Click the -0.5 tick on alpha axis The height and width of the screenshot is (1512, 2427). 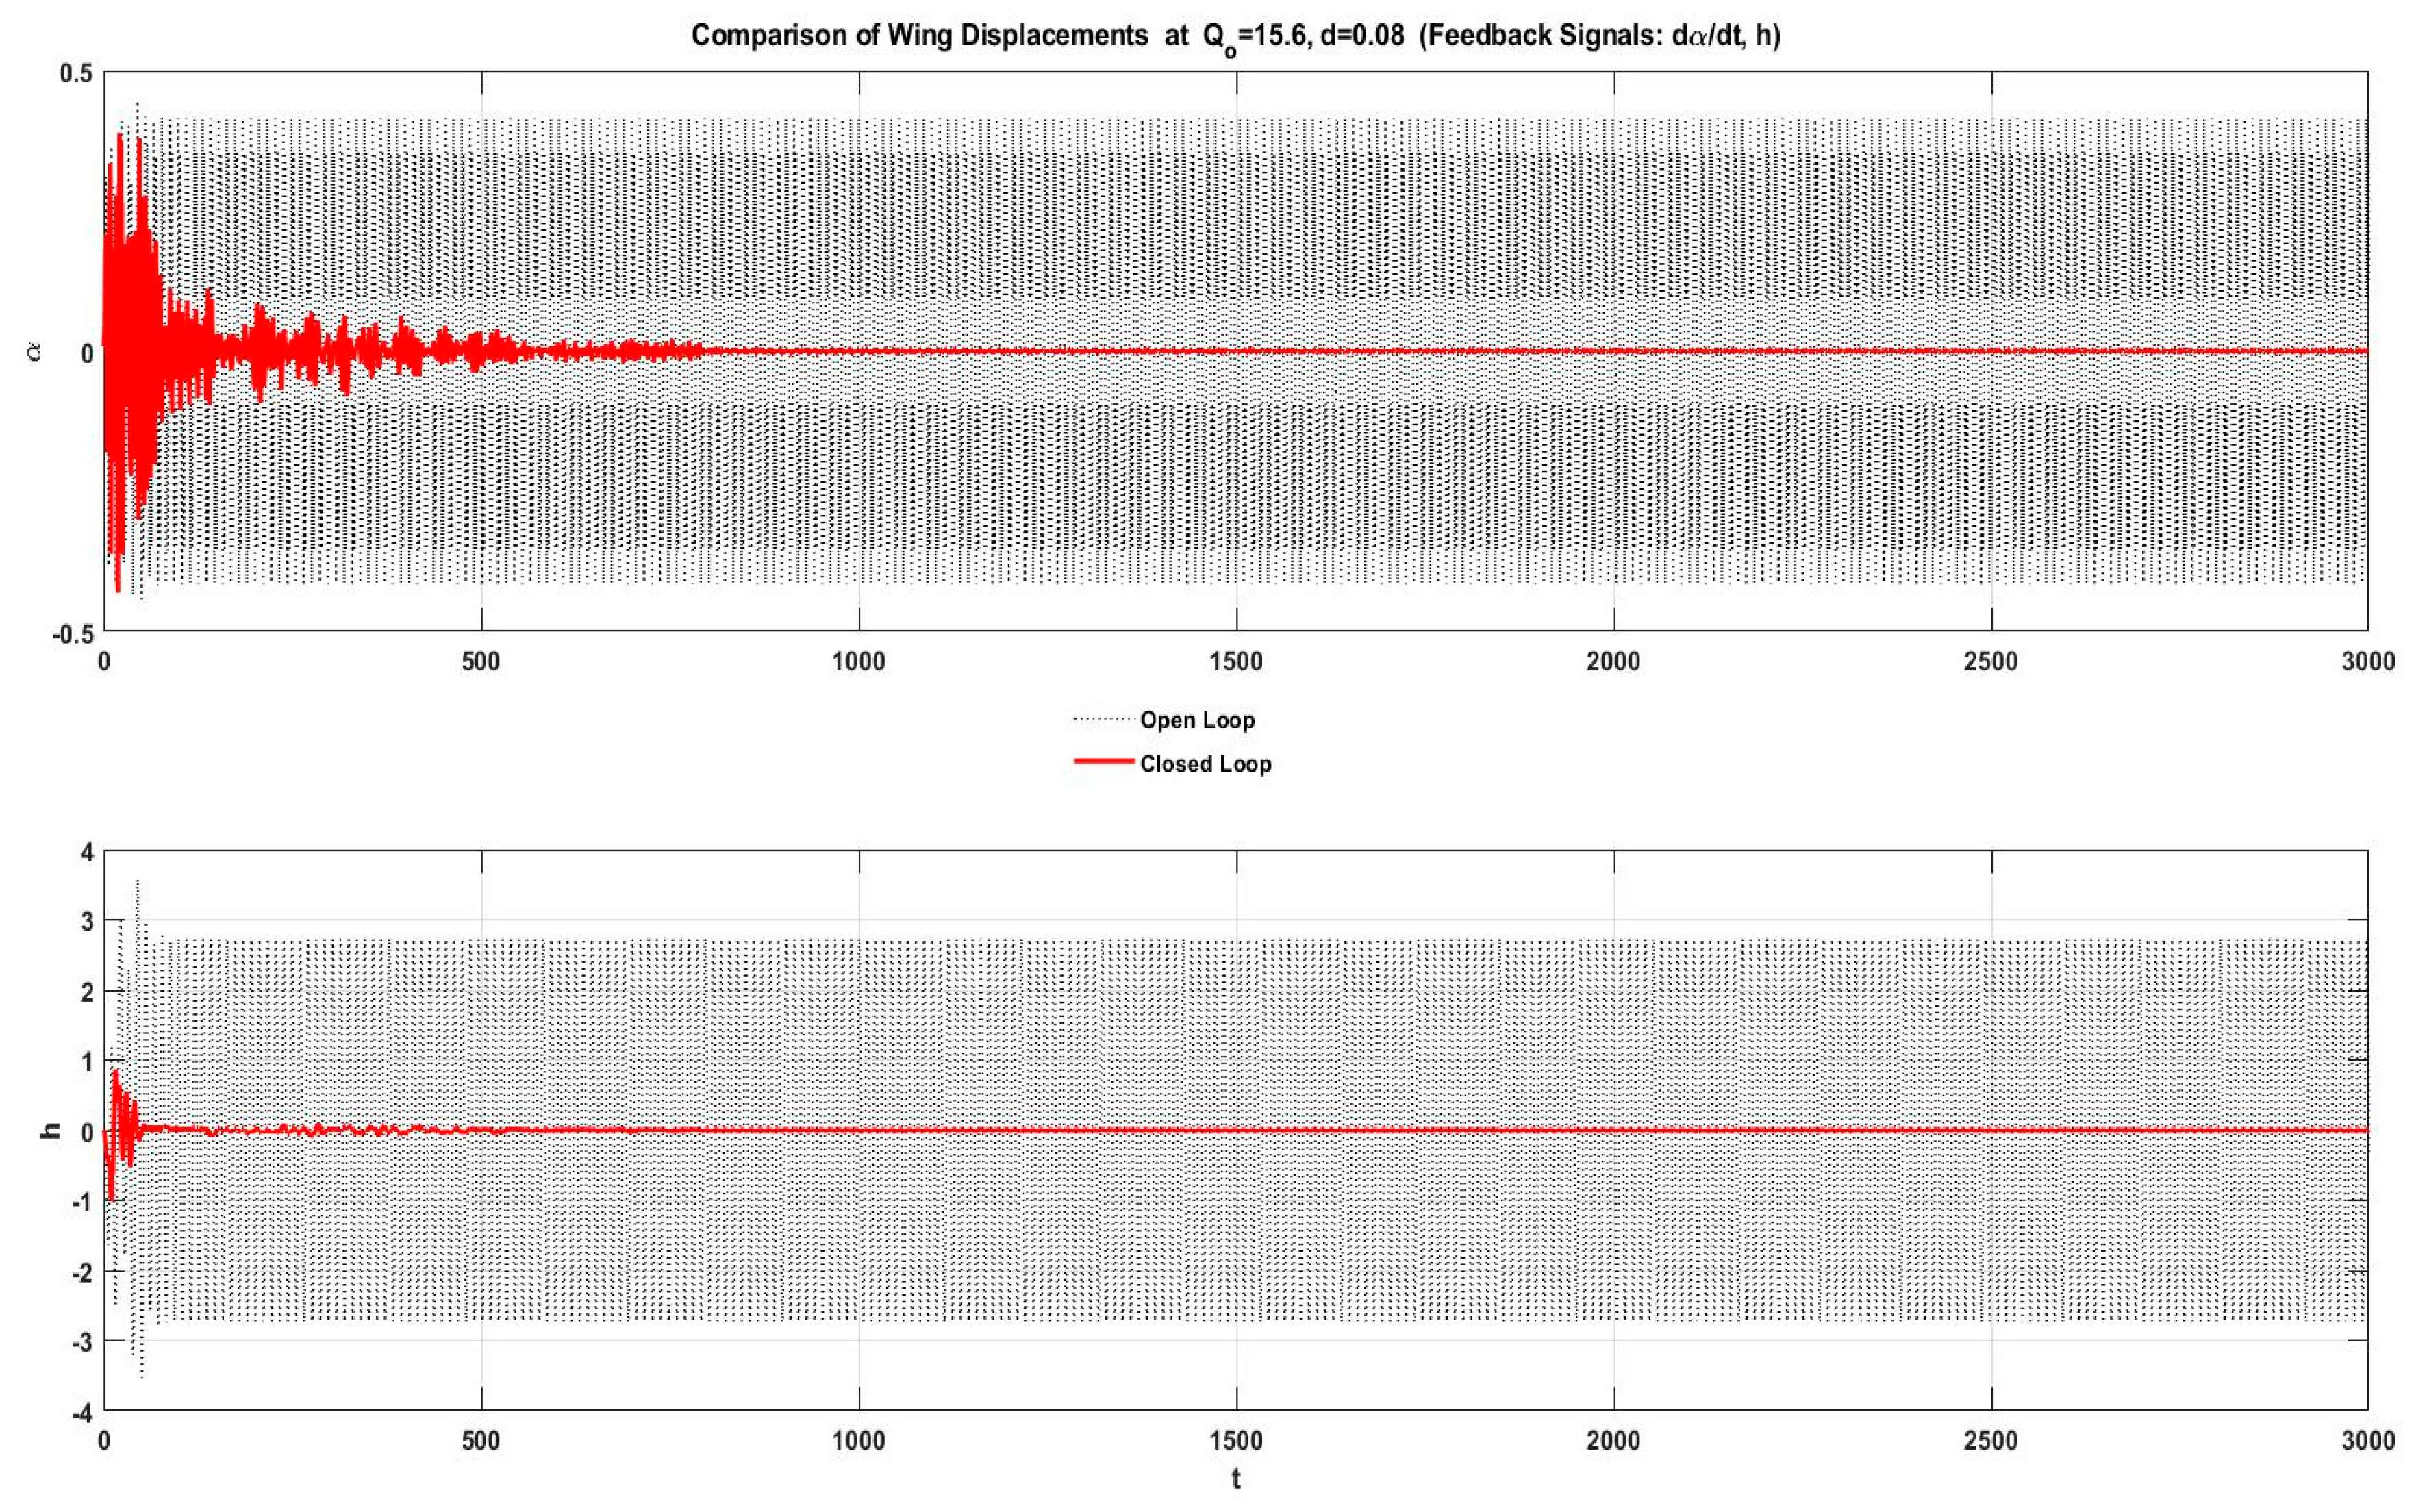pyautogui.click(x=72, y=634)
